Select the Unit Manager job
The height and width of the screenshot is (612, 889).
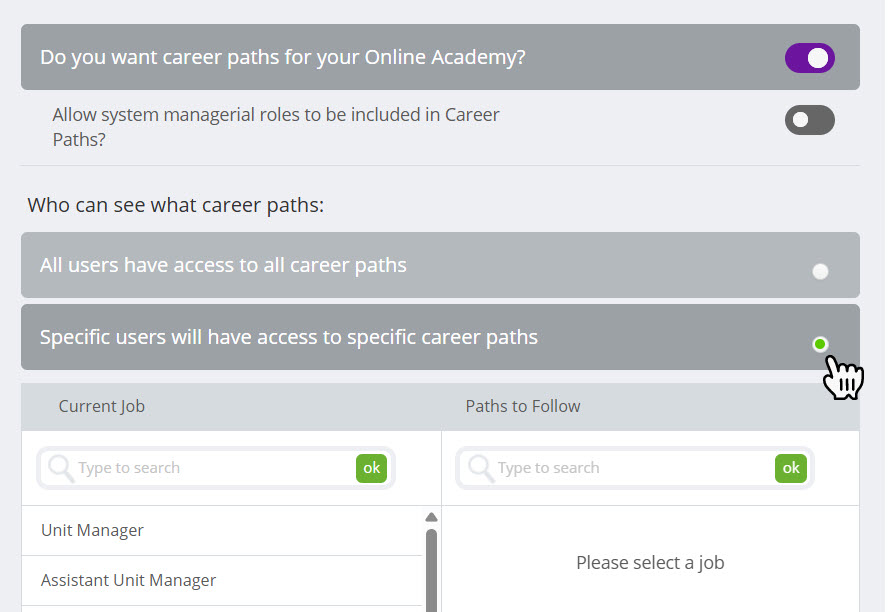[x=92, y=530]
